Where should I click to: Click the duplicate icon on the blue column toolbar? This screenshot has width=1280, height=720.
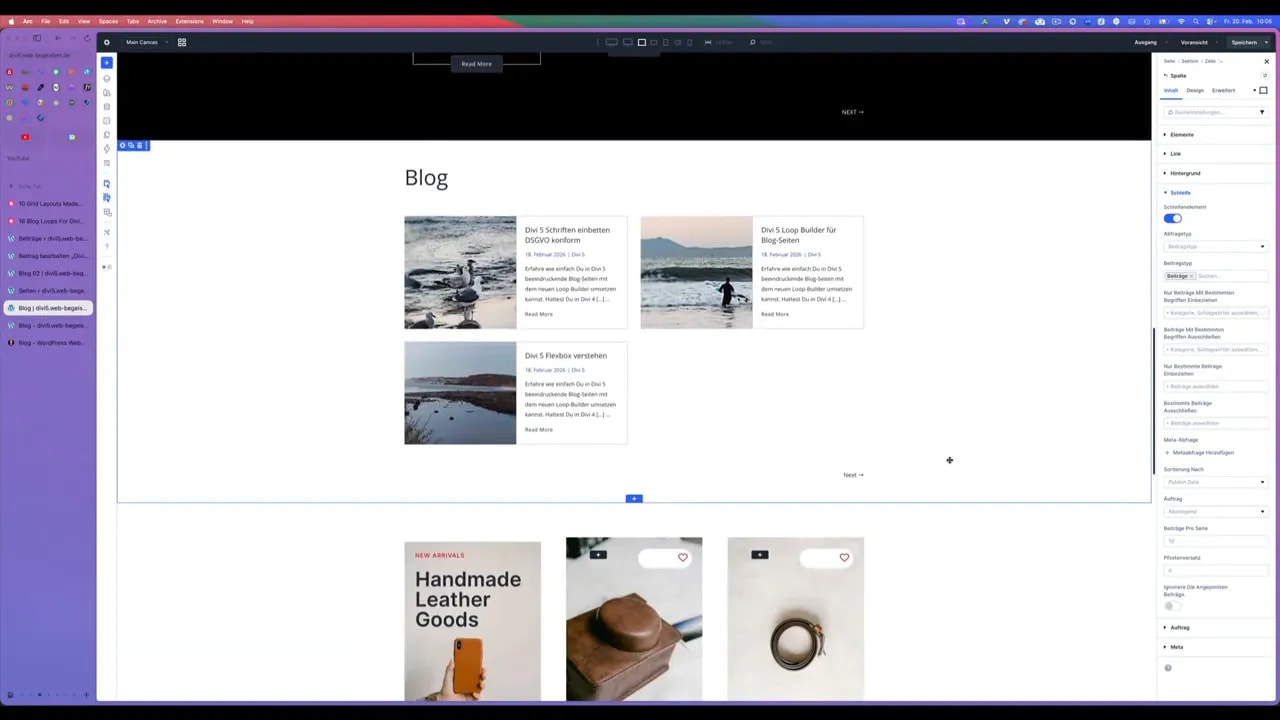point(131,145)
